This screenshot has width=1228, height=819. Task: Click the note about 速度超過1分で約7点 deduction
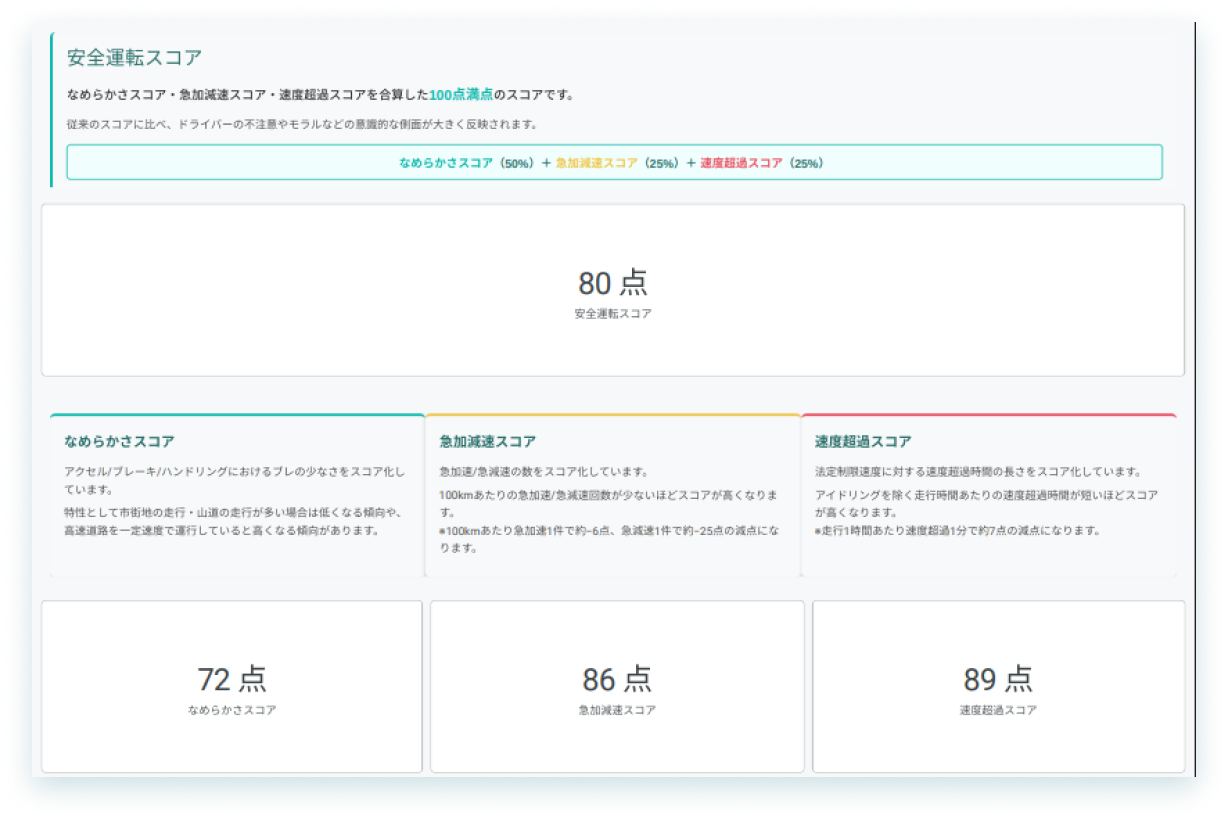pyautogui.click(x=957, y=531)
